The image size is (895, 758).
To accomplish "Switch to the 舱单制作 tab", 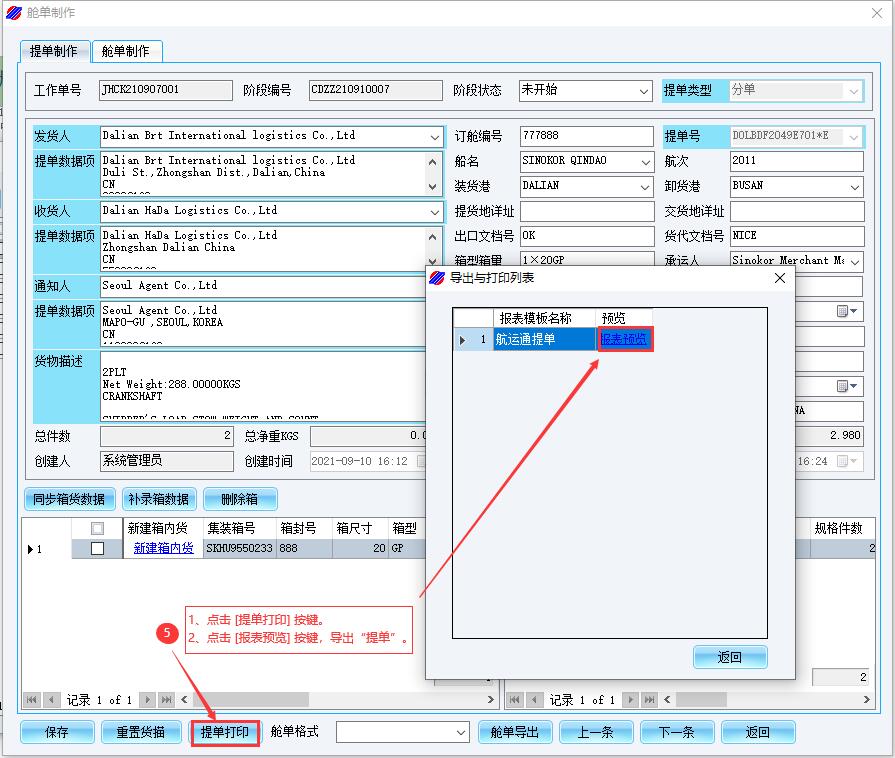I will click(126, 51).
